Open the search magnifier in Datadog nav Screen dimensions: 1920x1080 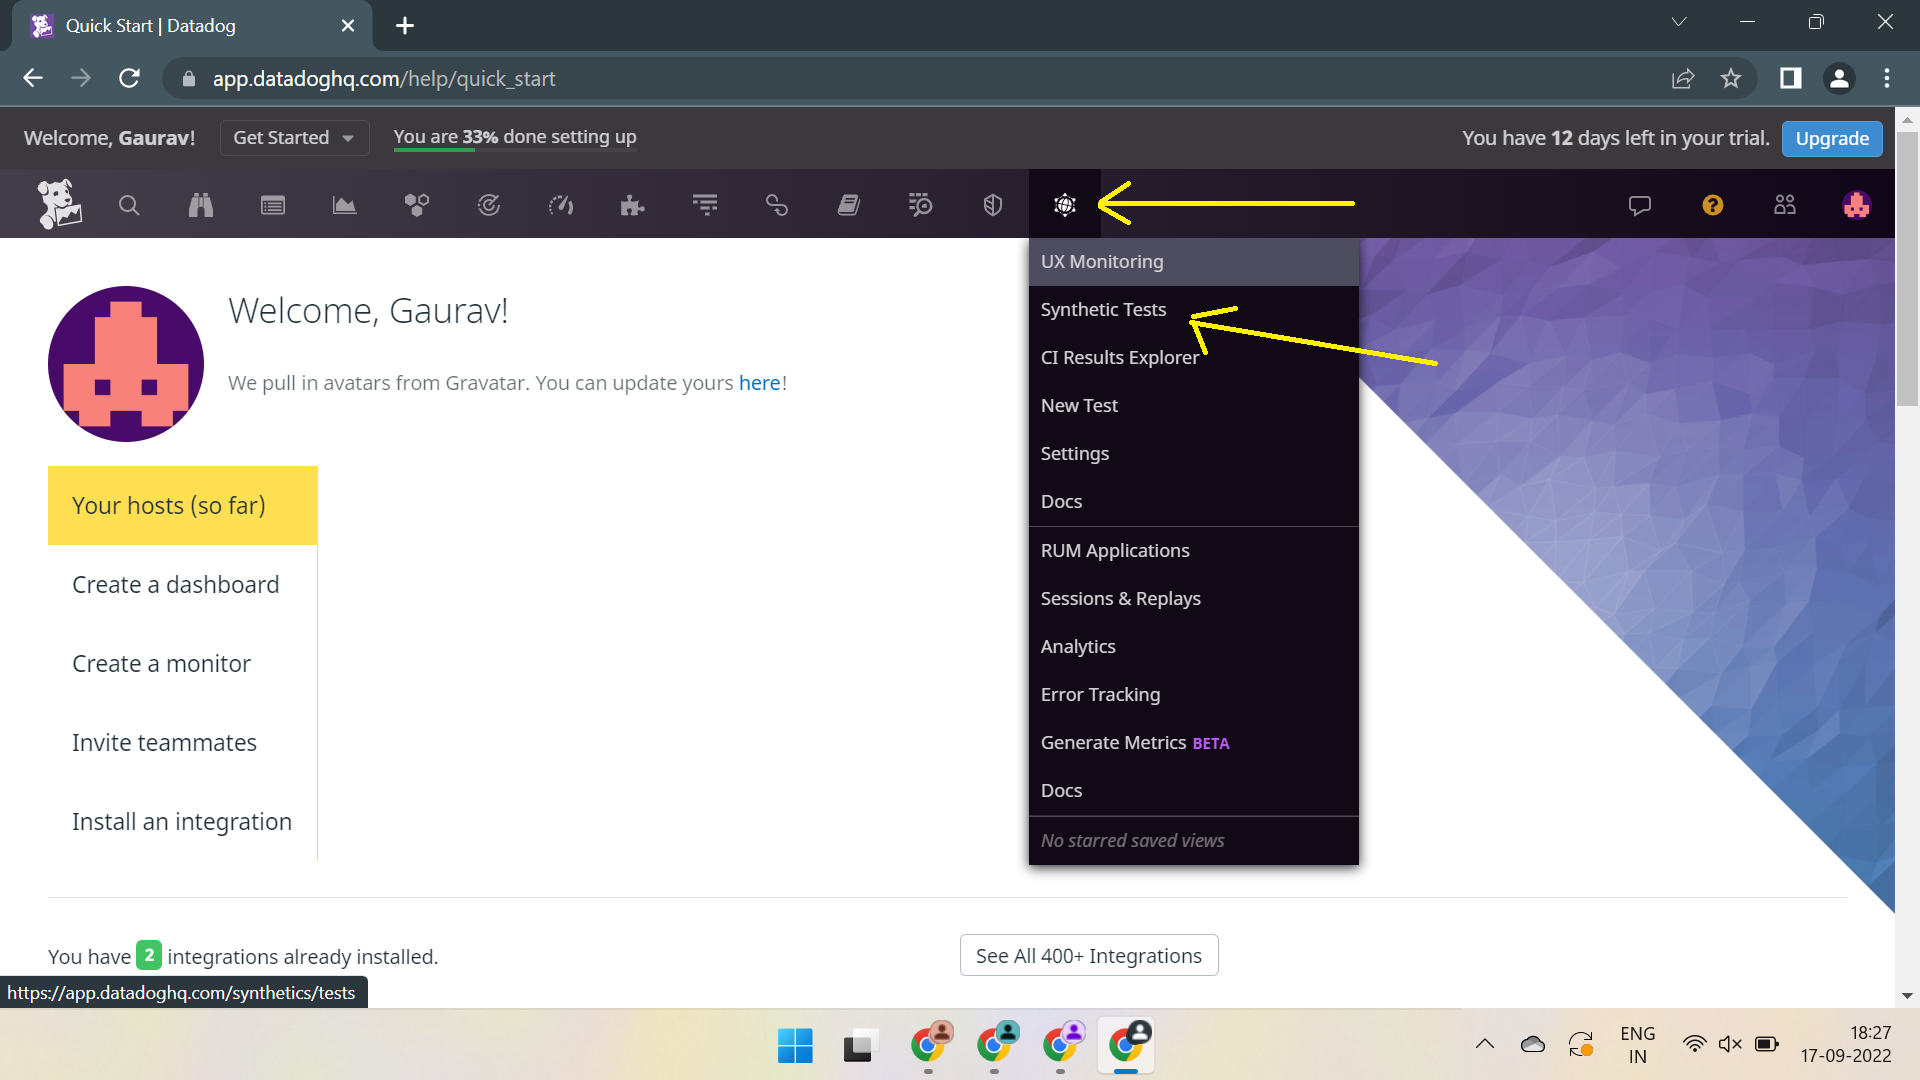(129, 205)
